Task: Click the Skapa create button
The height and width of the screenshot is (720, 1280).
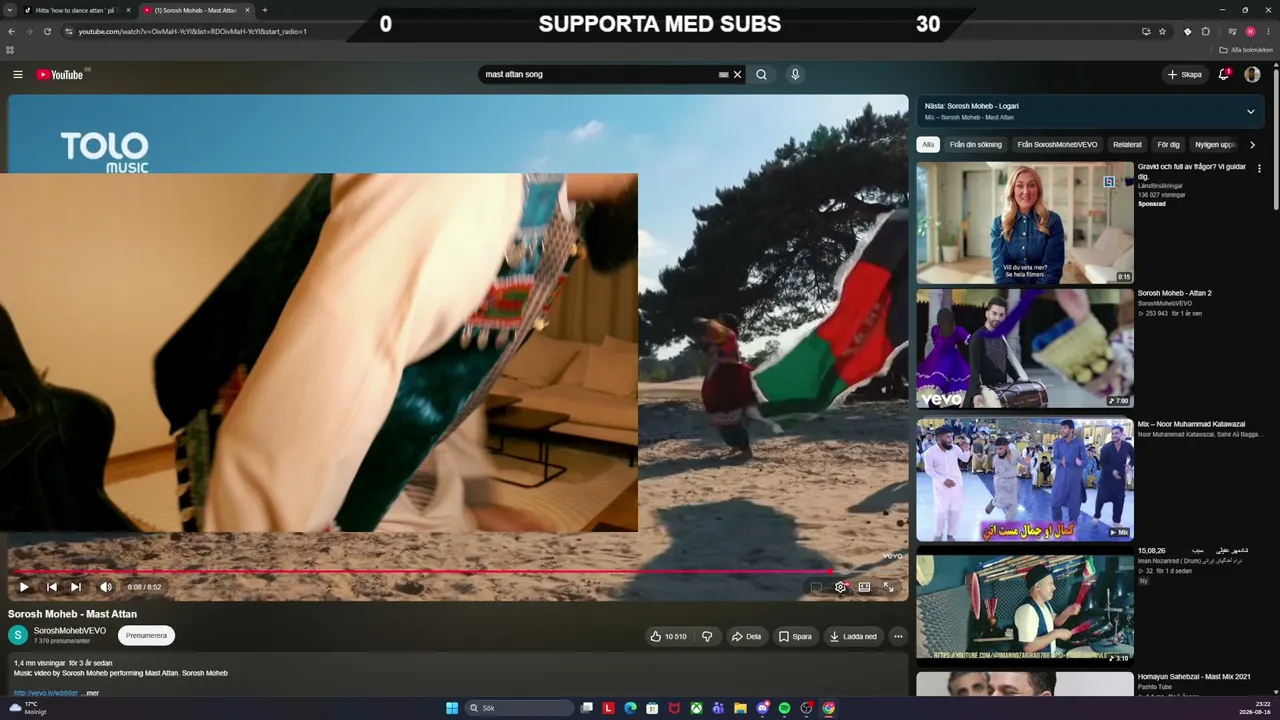Action: click(1185, 74)
